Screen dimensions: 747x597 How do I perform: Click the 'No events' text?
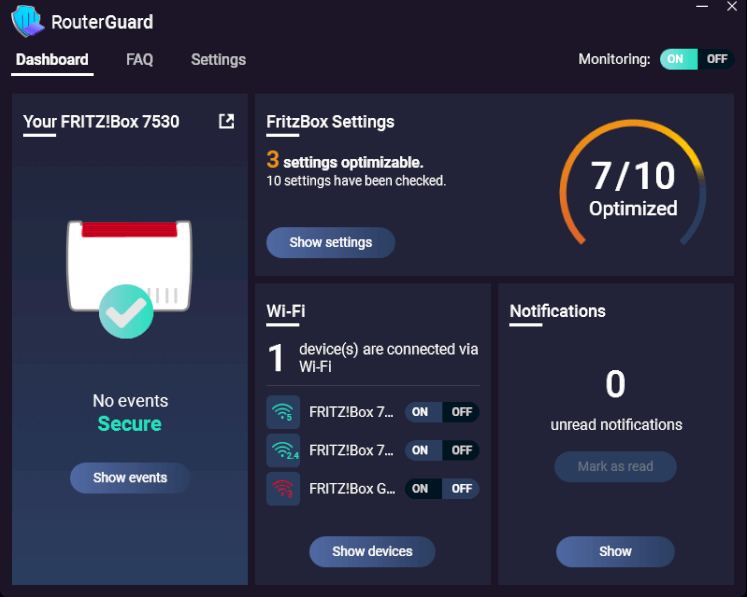130,401
